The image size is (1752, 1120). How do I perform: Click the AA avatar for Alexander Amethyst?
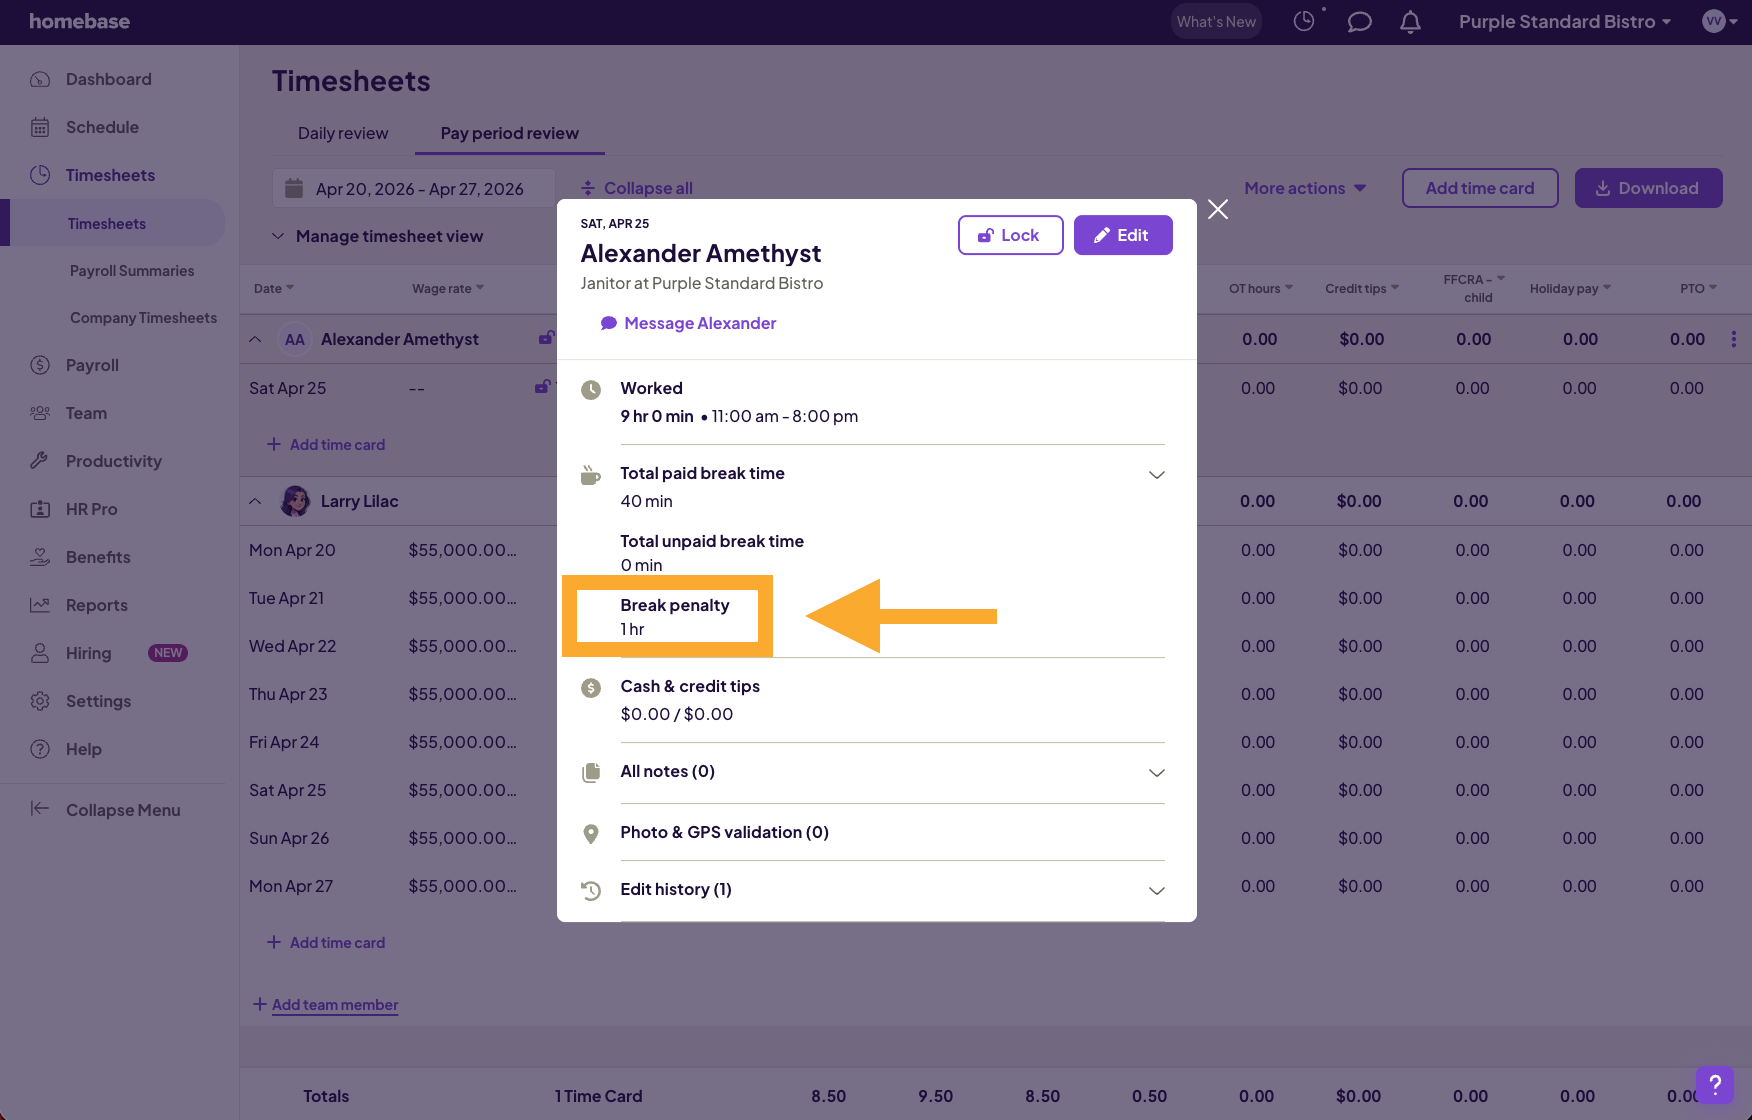coord(295,339)
